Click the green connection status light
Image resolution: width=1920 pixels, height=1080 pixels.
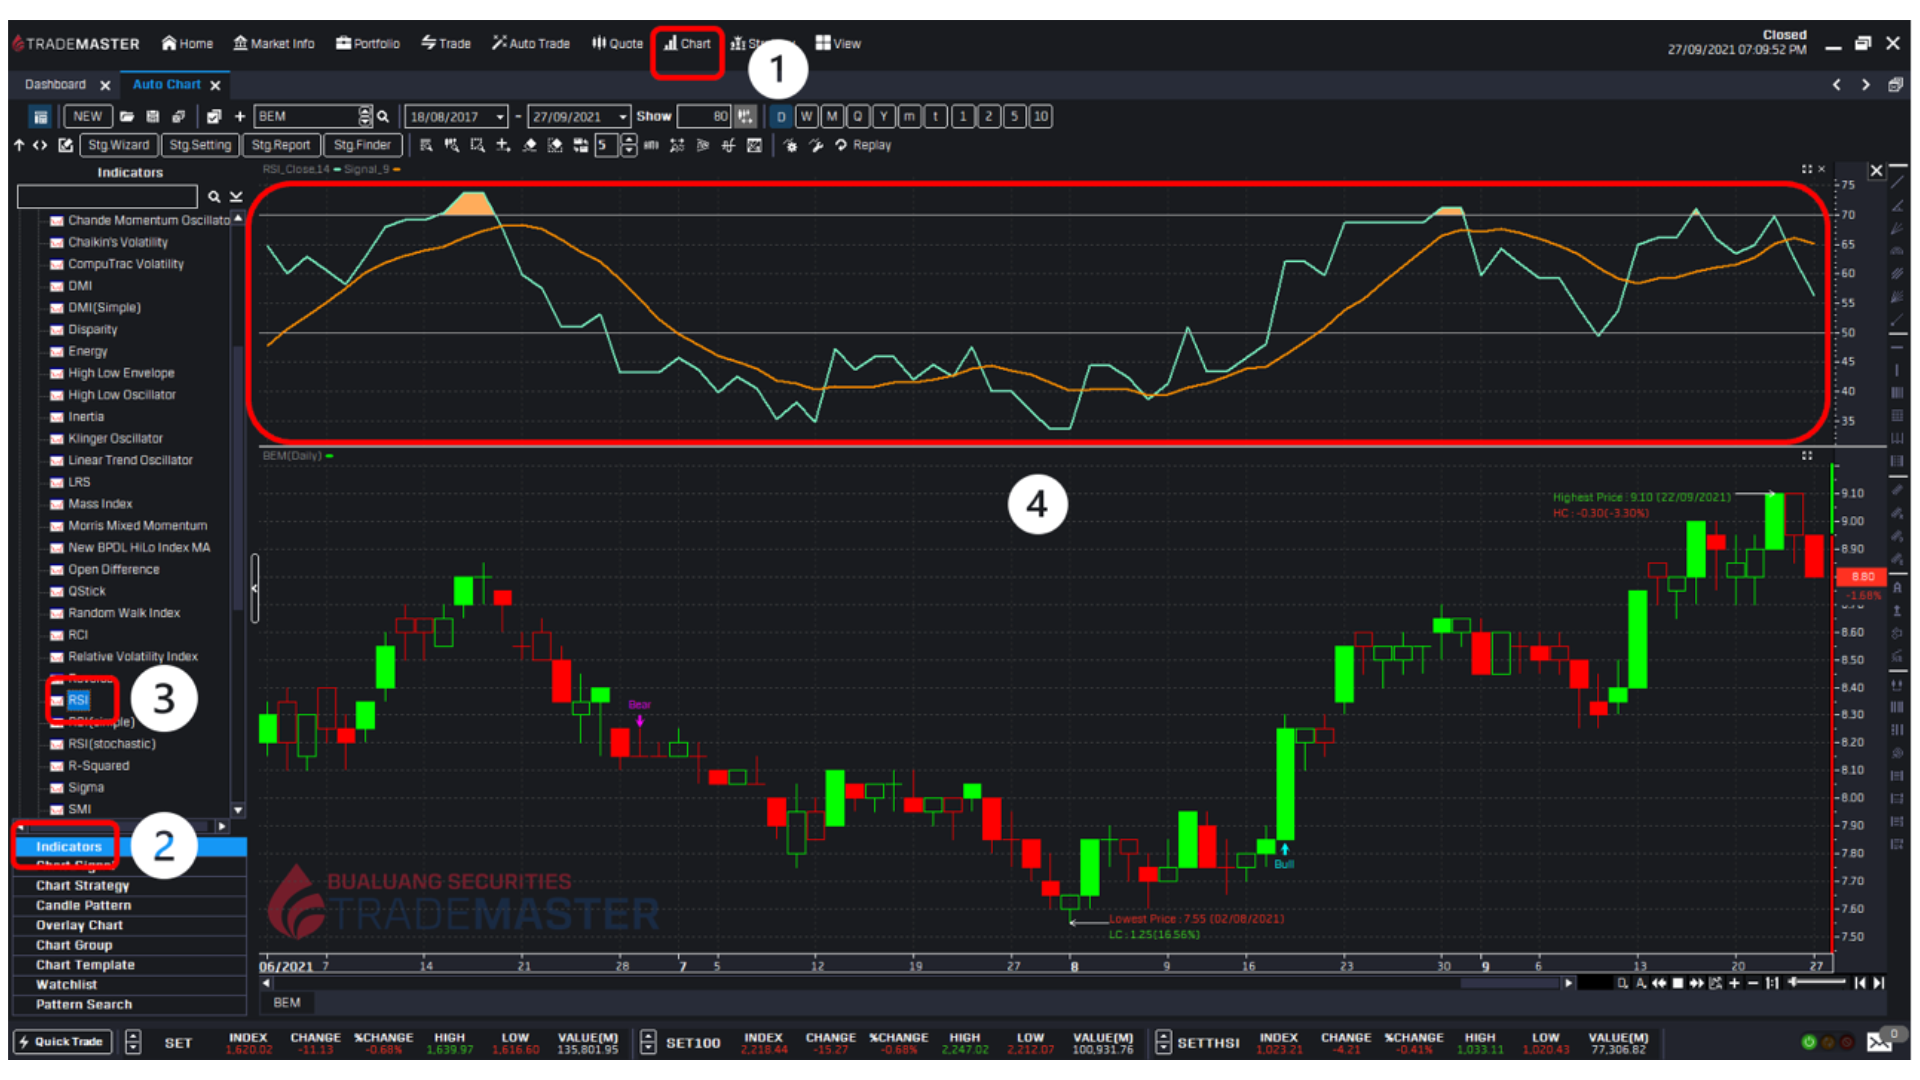click(x=1809, y=1041)
